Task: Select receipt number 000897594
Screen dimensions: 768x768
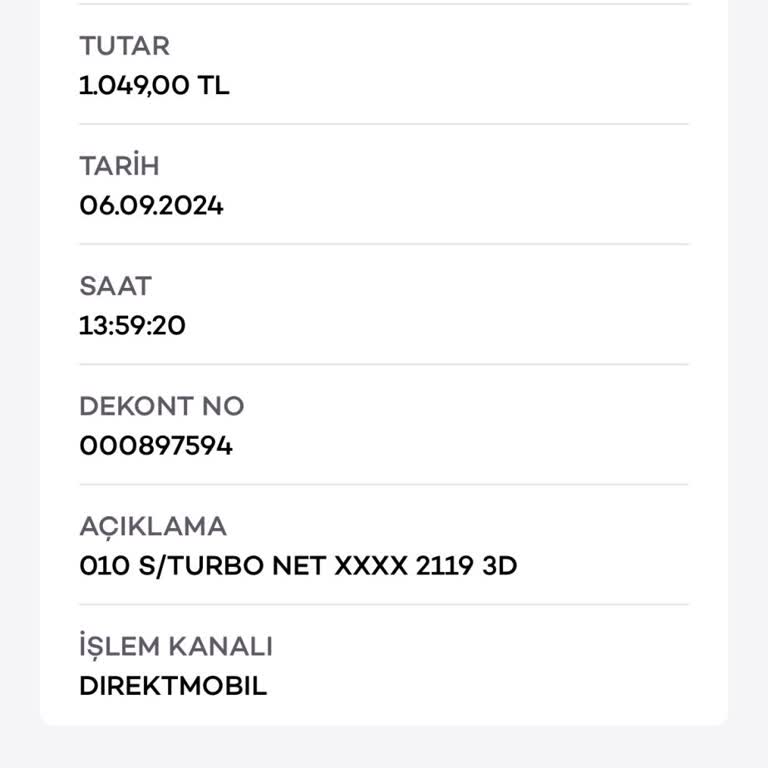Action: coord(156,446)
